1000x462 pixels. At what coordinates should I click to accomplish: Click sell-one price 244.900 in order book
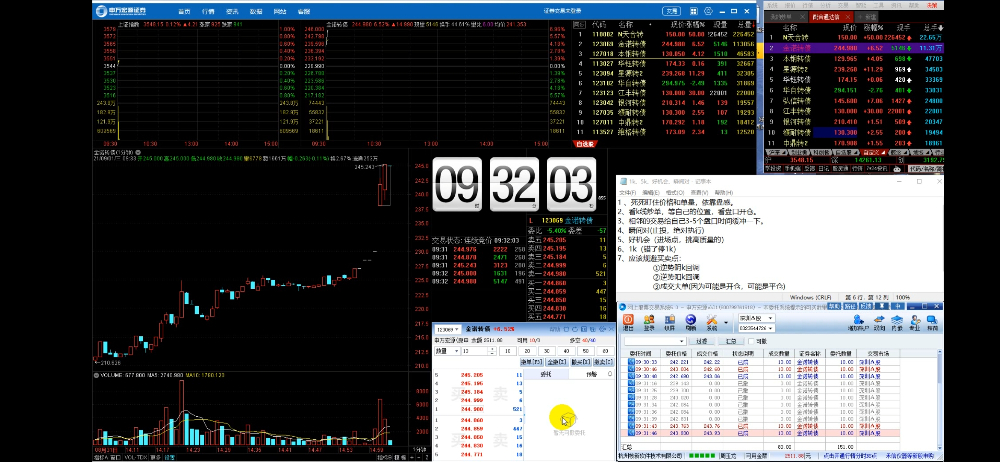click(472, 409)
